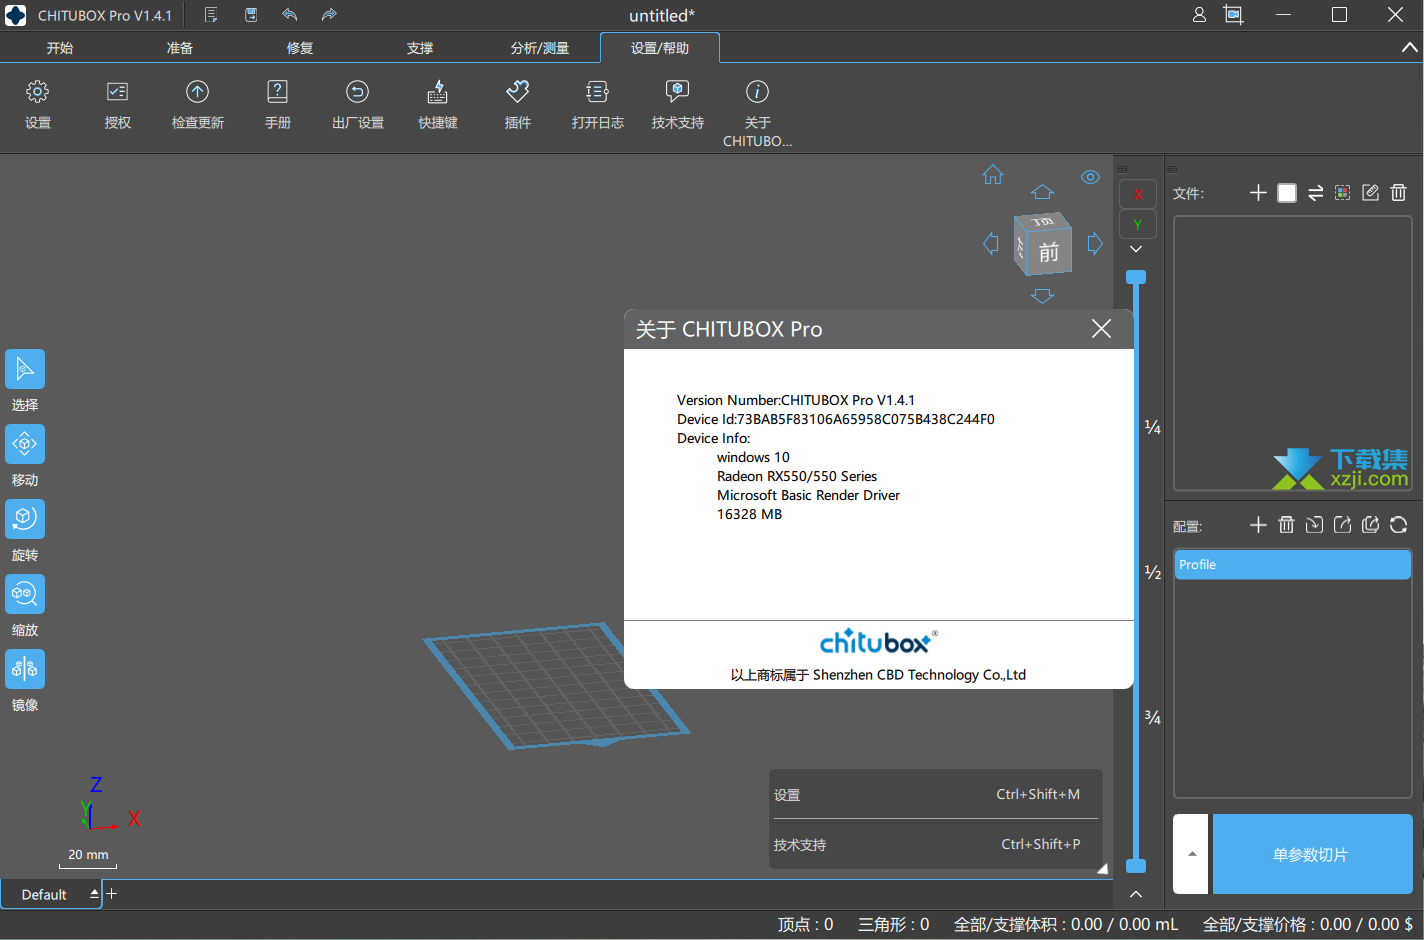This screenshot has width=1424, height=940.
Task: Click the export-all profiles icon in 配置
Action: pyautogui.click(x=1371, y=525)
